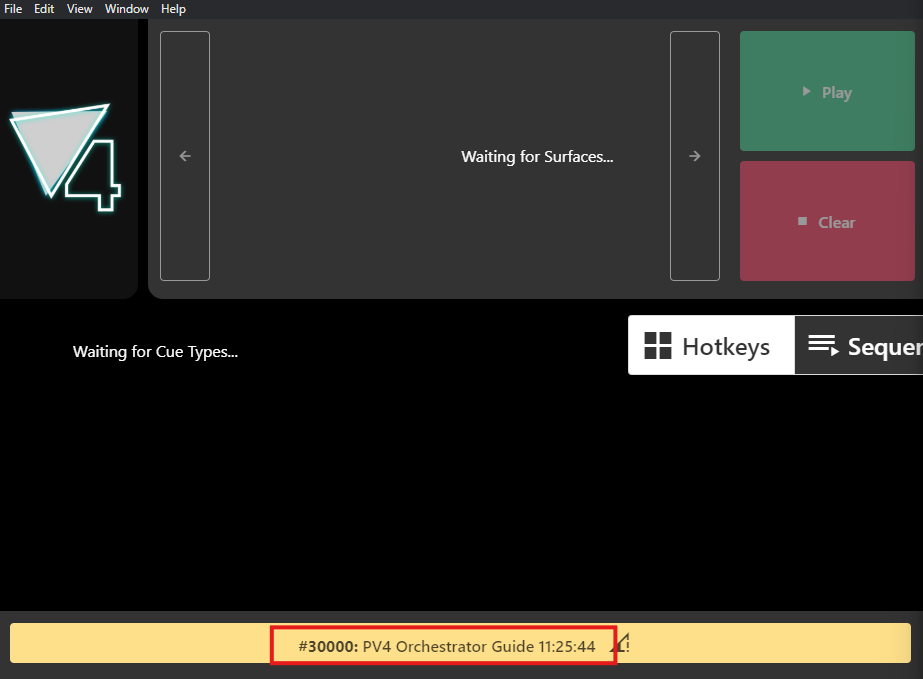The height and width of the screenshot is (679, 923).
Task: Click the right arrow surface button
Action: coord(695,156)
